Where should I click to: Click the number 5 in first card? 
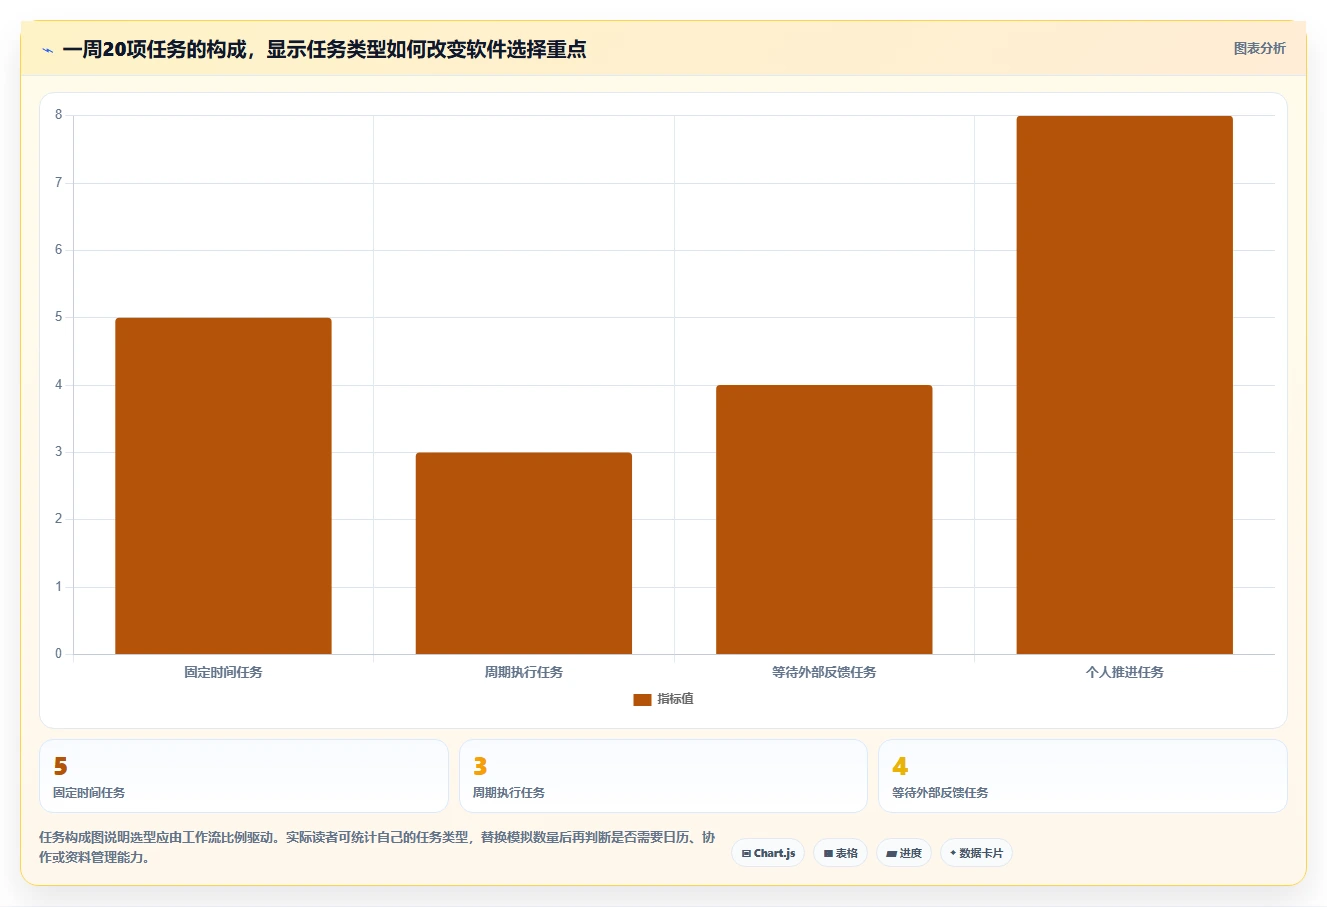pyautogui.click(x=60, y=766)
